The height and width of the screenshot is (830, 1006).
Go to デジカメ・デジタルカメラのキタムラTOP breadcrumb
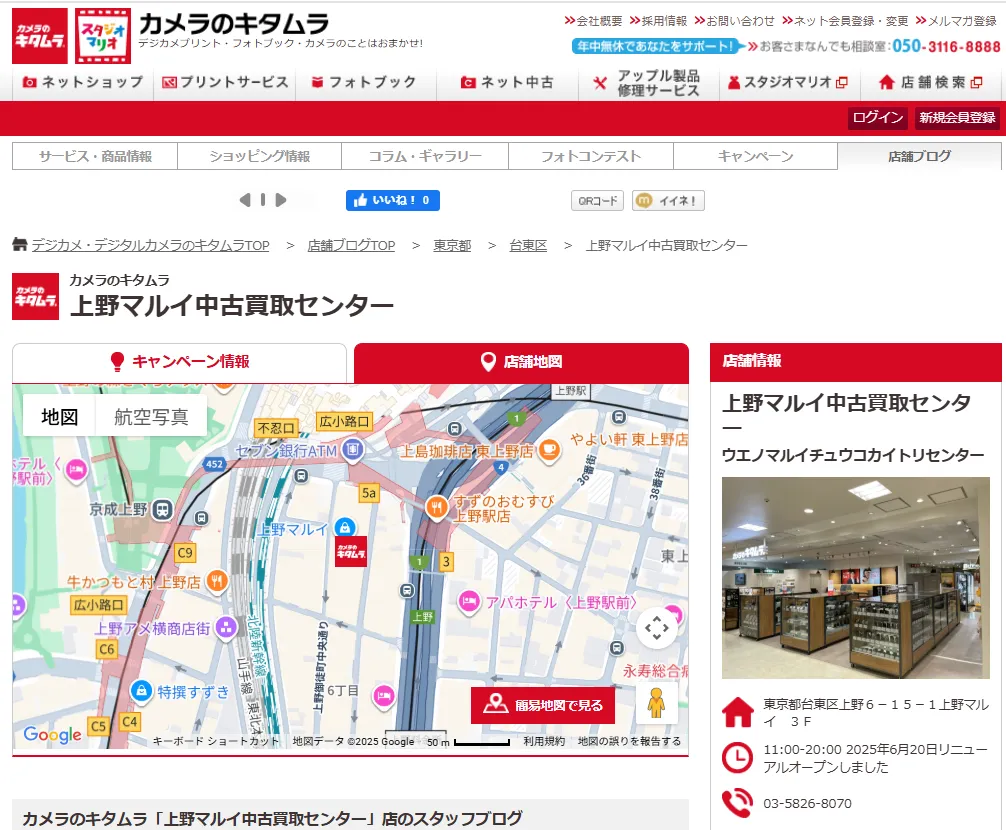[151, 245]
